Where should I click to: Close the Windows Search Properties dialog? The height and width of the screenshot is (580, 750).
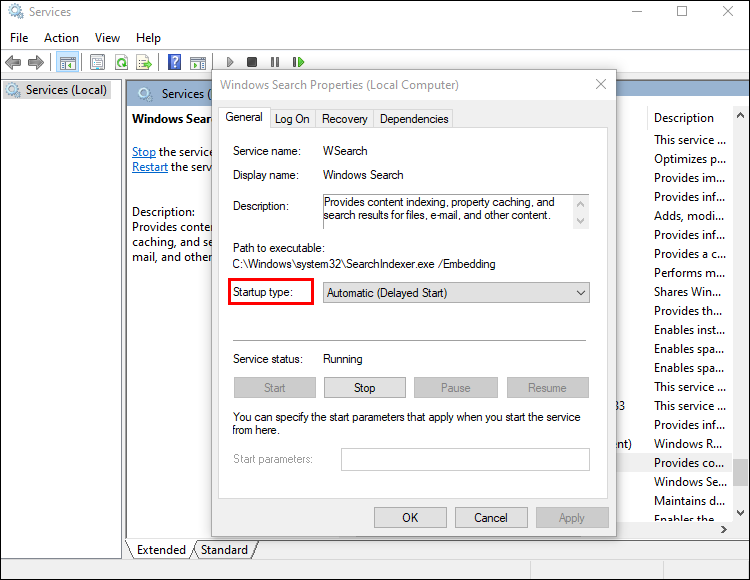[x=601, y=85]
